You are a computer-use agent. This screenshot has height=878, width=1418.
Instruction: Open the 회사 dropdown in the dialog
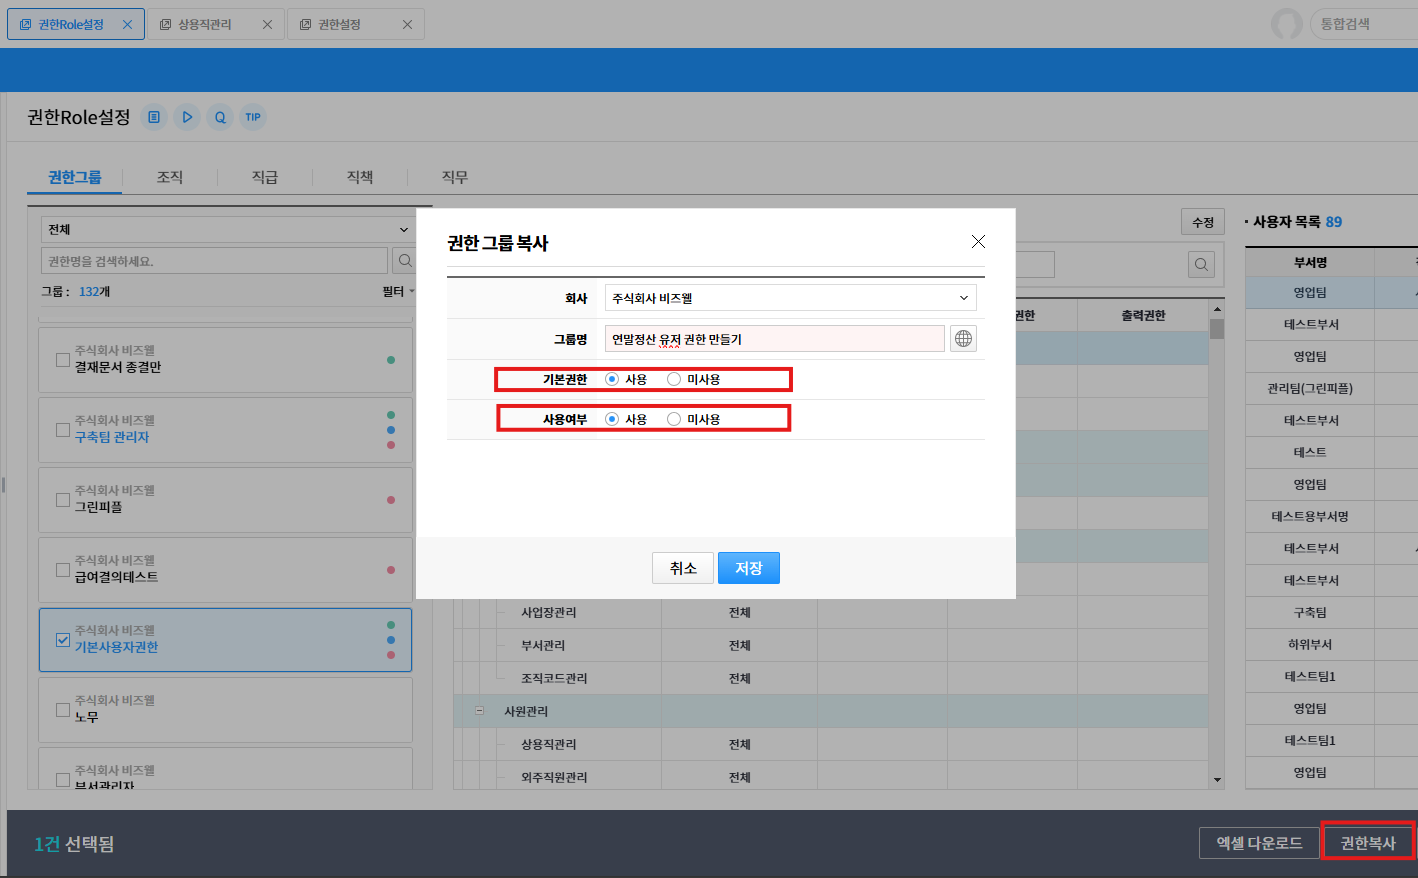(x=790, y=298)
